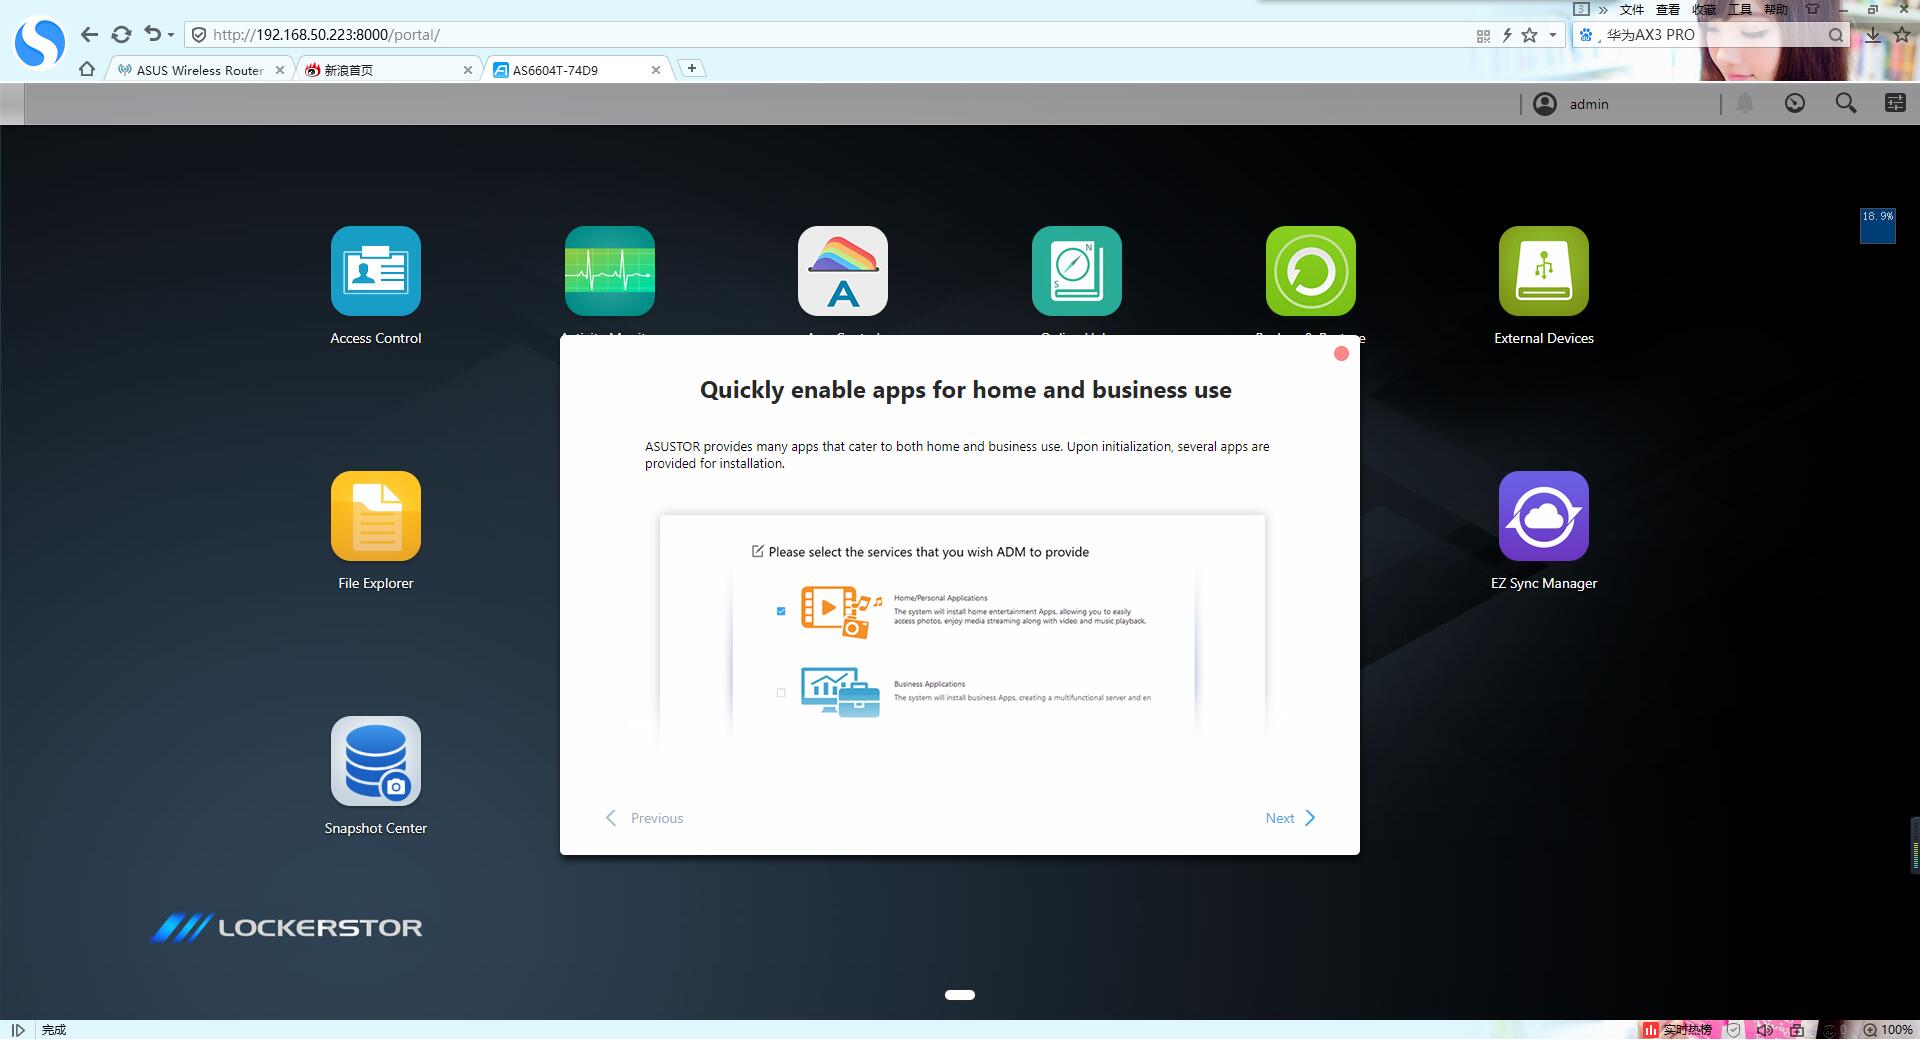
Task: Toggle the Home/Personal Applications checkbox
Action: (x=781, y=611)
